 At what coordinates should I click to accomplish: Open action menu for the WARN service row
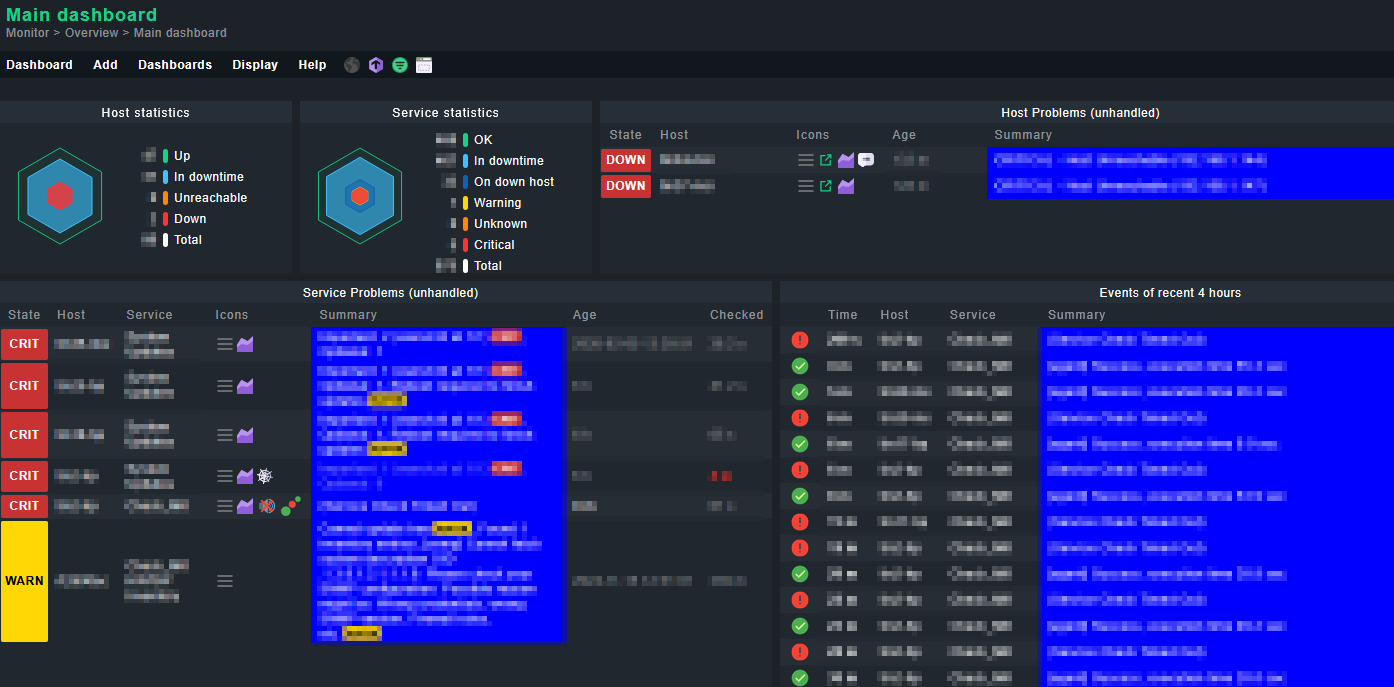(x=225, y=581)
